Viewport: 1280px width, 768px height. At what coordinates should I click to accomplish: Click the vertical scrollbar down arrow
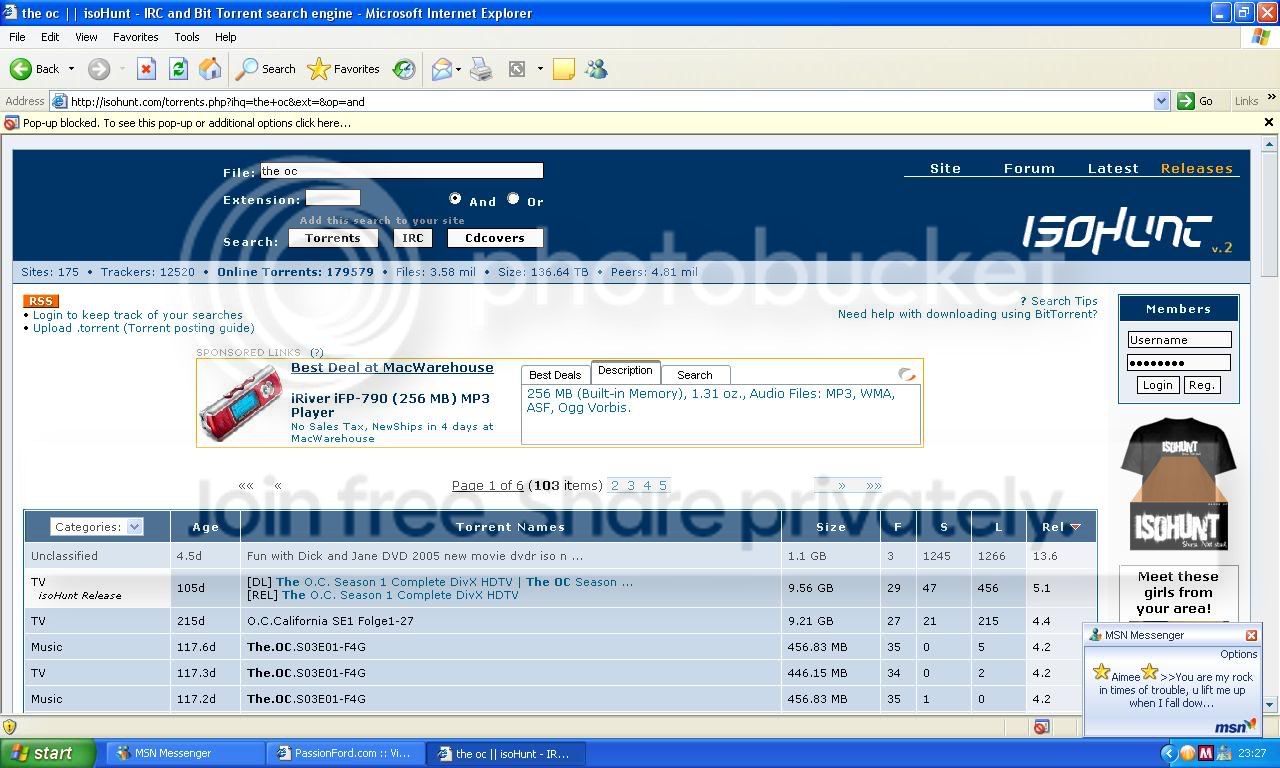[x=1271, y=705]
